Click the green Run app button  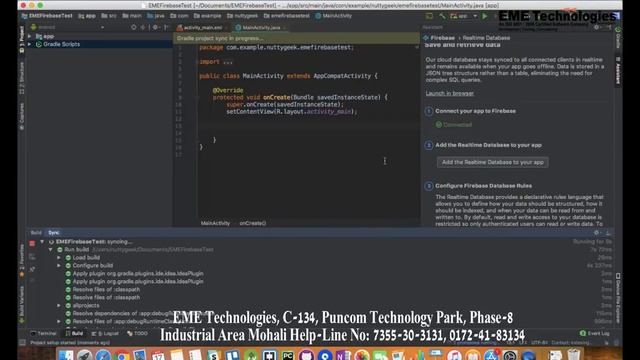[485, 16]
